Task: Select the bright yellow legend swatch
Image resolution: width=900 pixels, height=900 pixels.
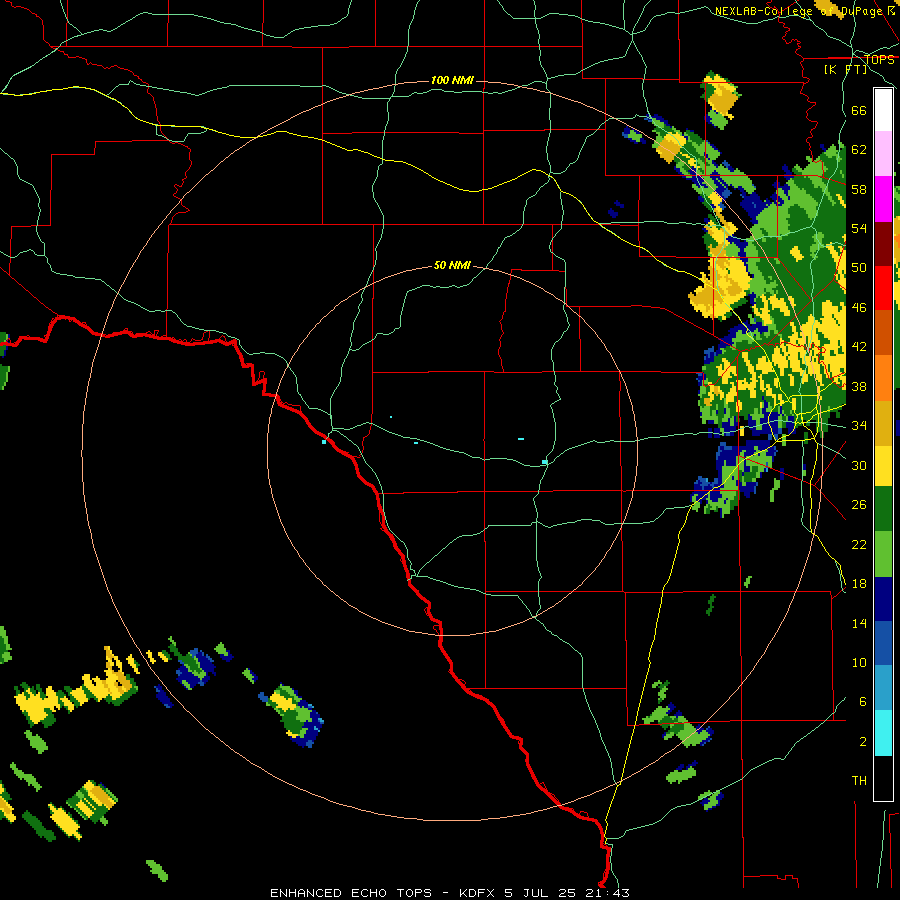Action: click(x=883, y=466)
